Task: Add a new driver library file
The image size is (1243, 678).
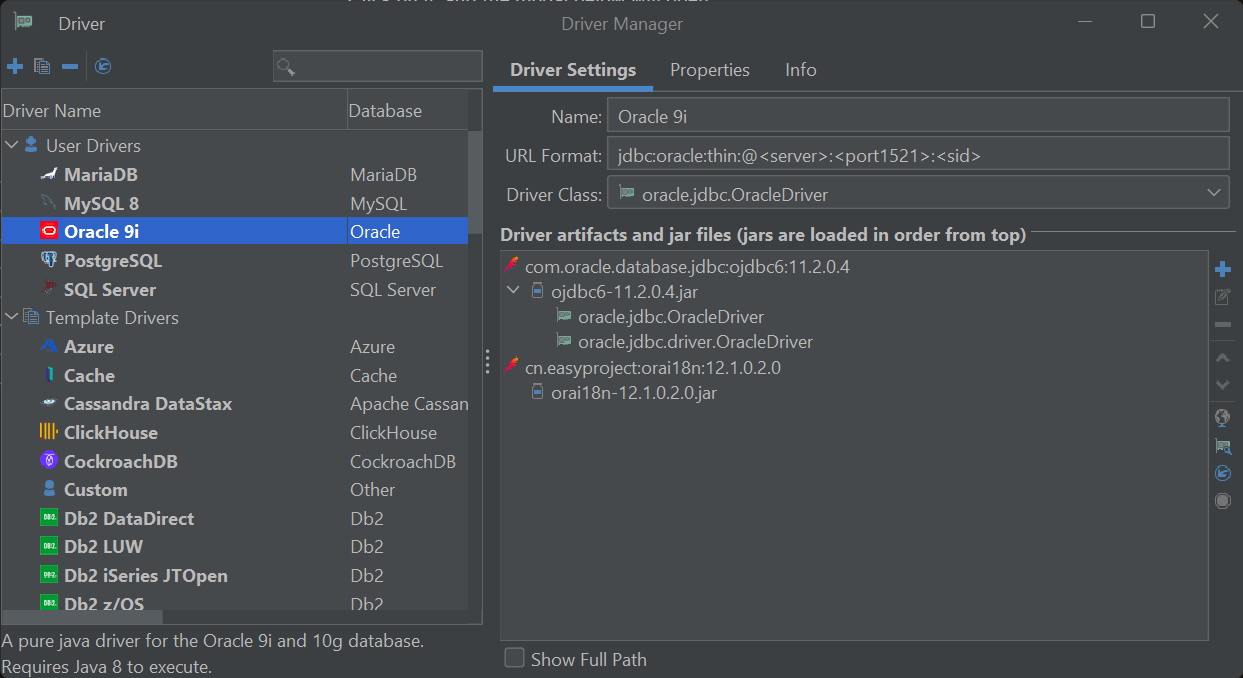Action: point(1222,268)
